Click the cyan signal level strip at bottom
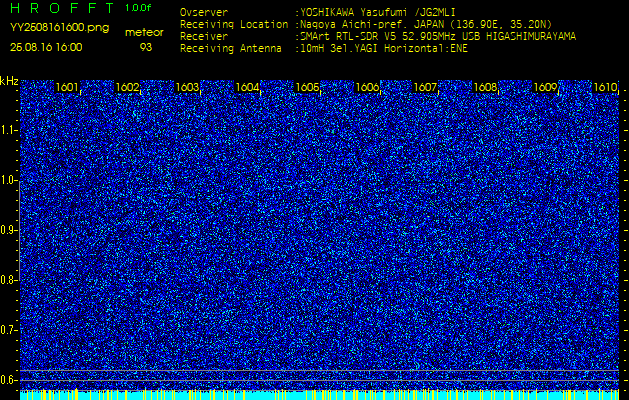Image resolution: width=629 pixels, height=400 pixels. pos(319,395)
